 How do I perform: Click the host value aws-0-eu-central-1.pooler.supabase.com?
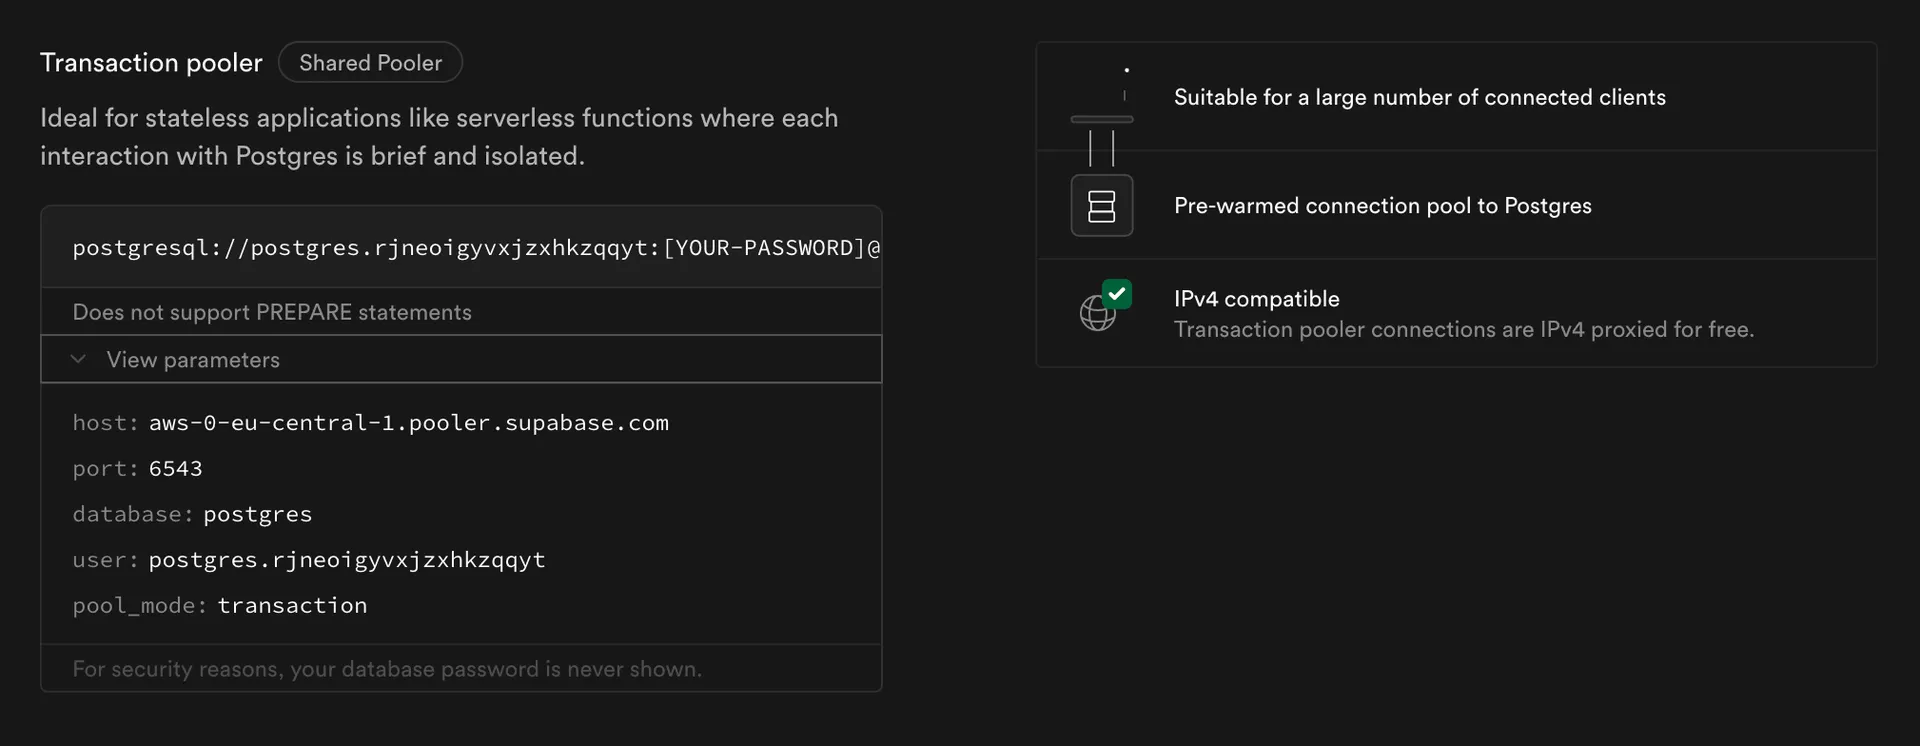(x=408, y=423)
